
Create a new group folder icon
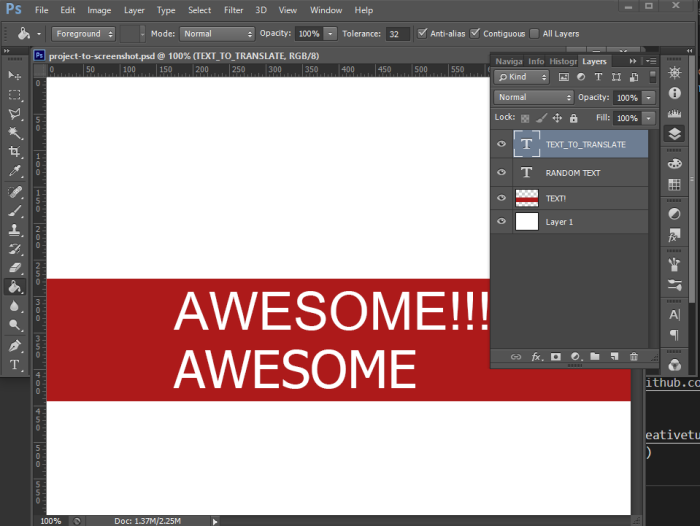tap(595, 356)
